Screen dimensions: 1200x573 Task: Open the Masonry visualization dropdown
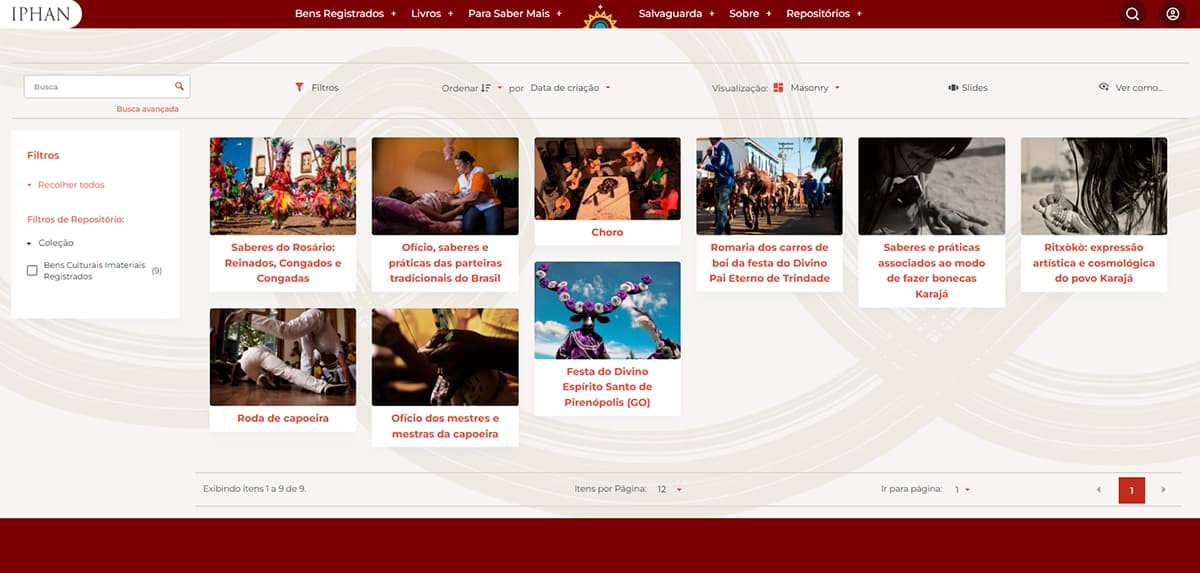pos(814,88)
